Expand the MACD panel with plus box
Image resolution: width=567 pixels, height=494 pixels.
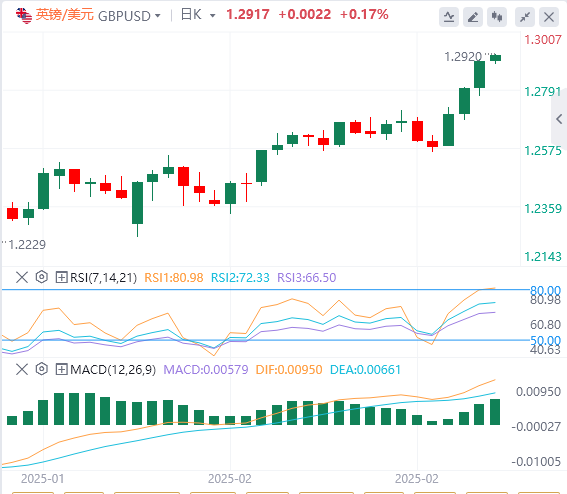pos(61,370)
